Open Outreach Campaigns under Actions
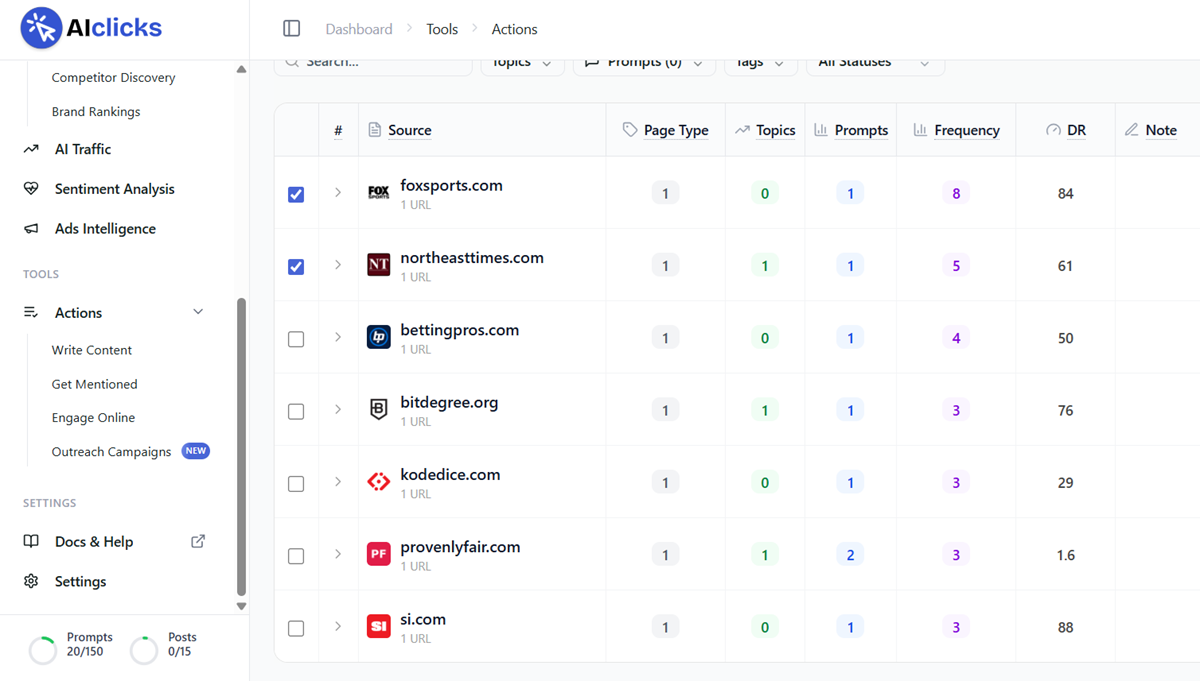 point(111,452)
